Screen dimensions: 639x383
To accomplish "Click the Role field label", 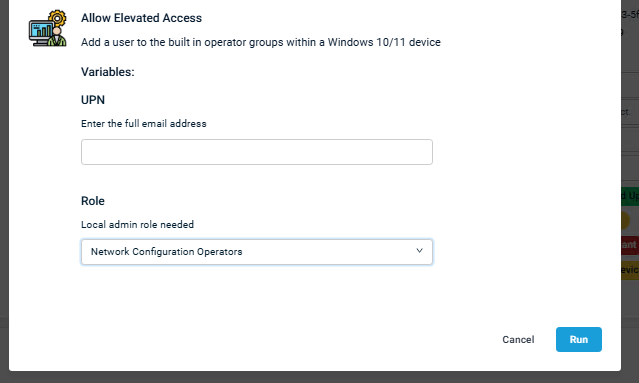I will click(x=93, y=201).
